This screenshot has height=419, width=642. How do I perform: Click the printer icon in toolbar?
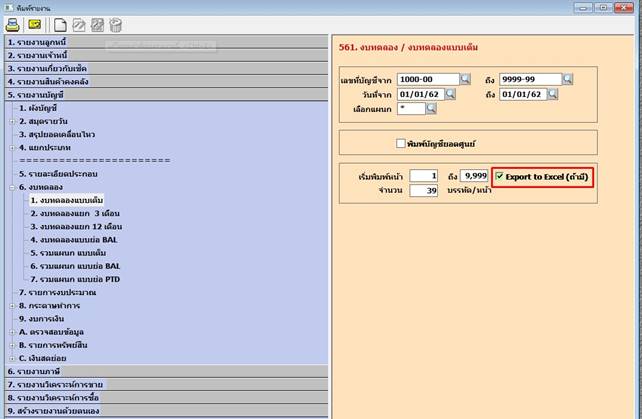point(12,25)
